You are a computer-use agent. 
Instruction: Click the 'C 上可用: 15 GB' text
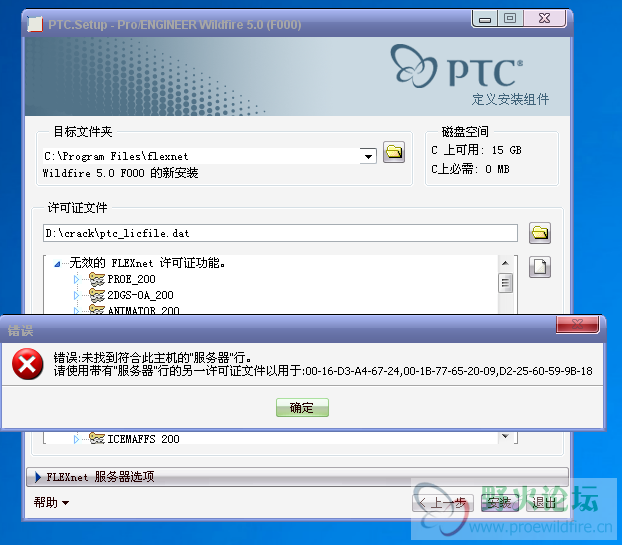point(476,150)
